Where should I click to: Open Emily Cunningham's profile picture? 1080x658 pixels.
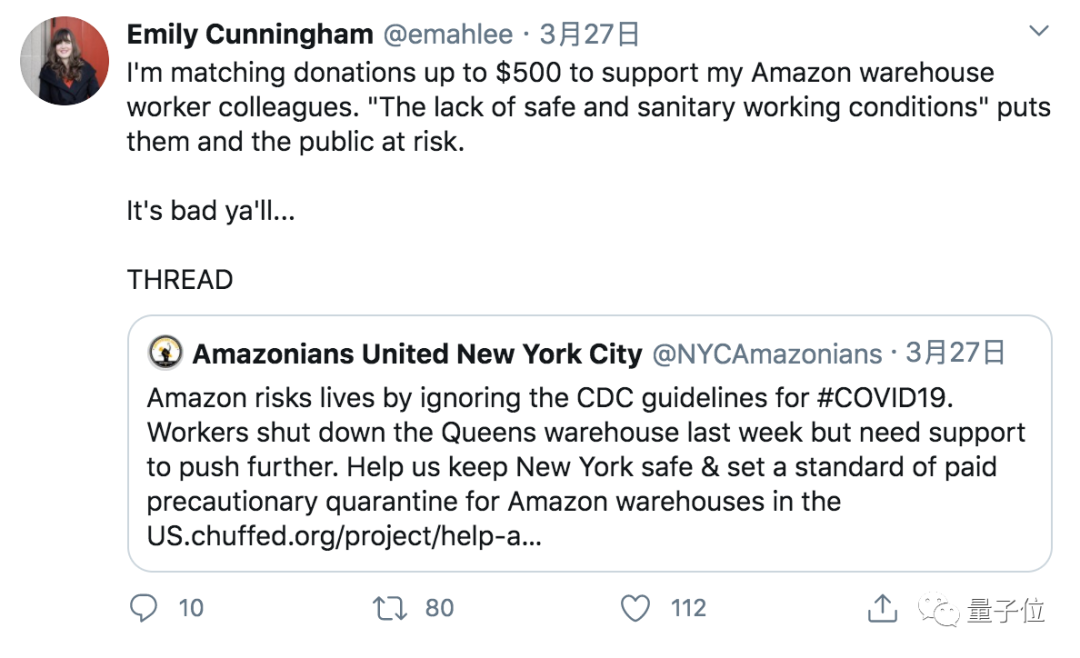[x=64, y=62]
